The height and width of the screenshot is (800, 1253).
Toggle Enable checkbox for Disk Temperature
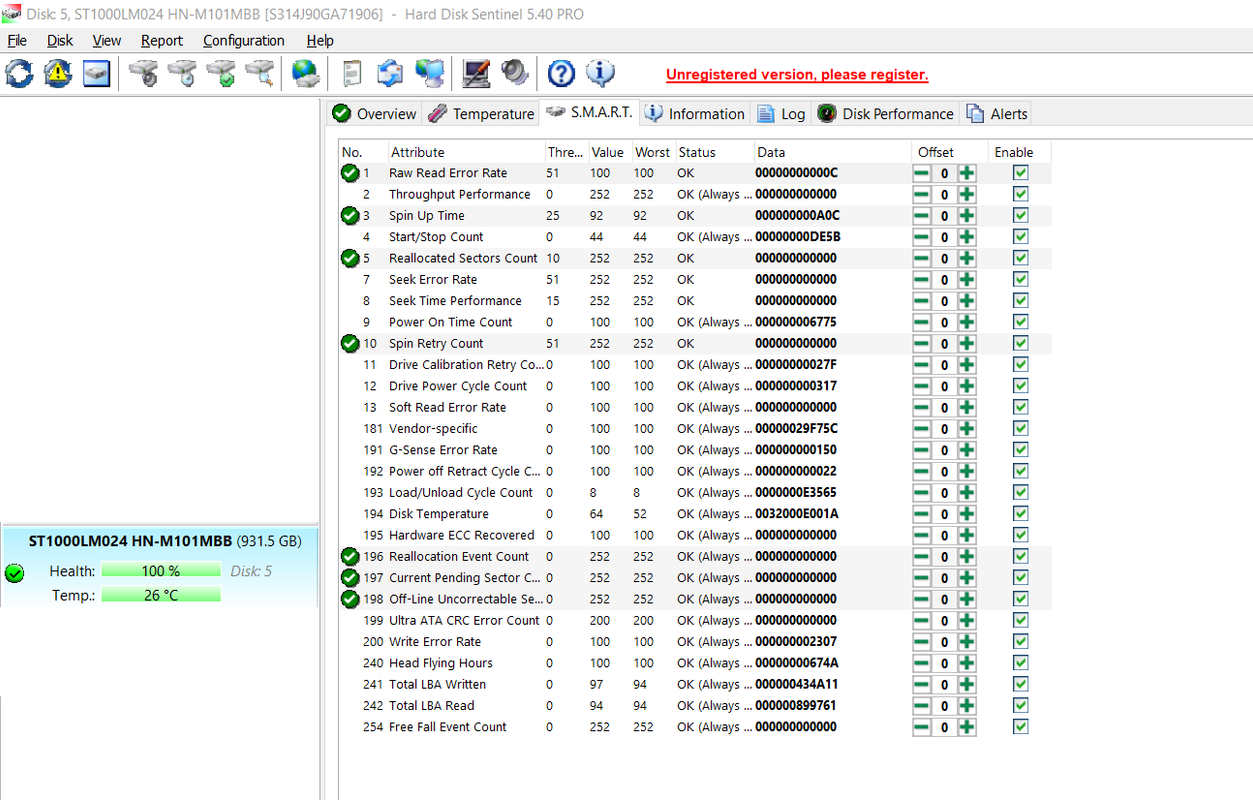(x=1020, y=514)
